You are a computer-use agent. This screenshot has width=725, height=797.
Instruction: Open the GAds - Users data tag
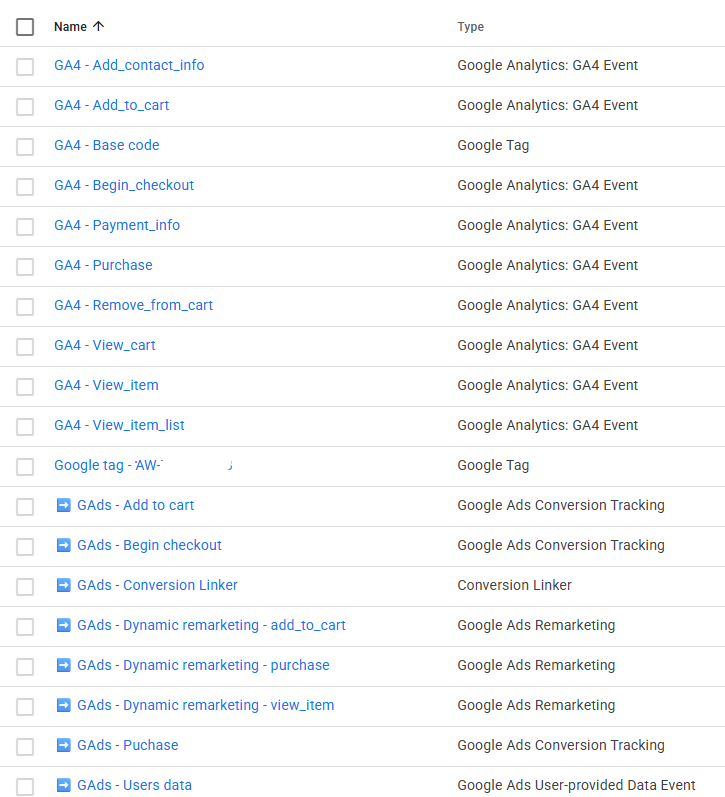pos(134,785)
